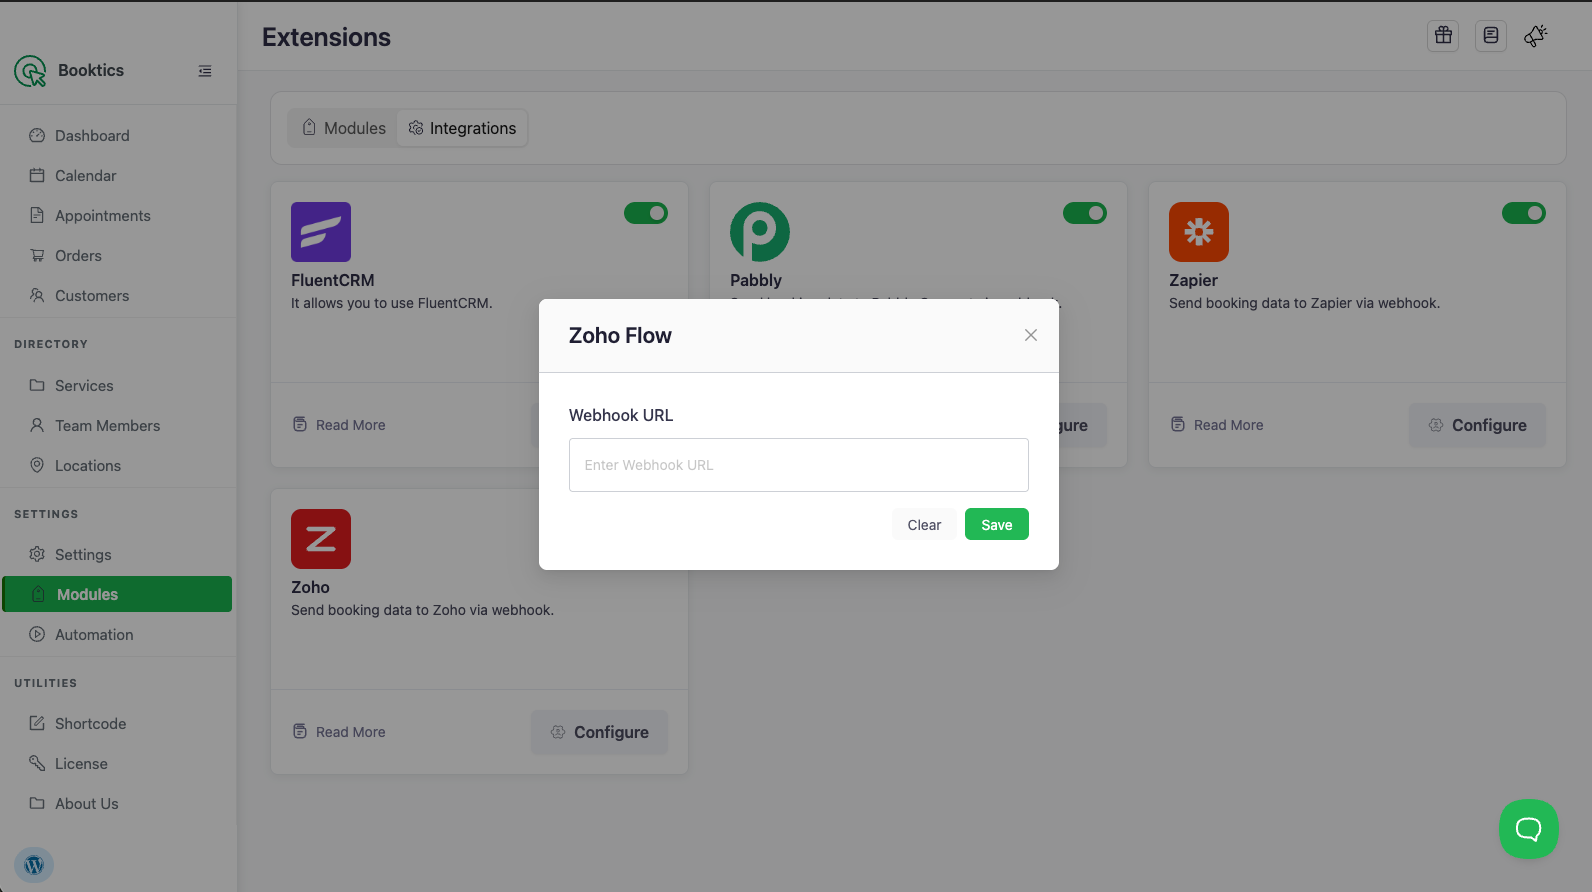Switch to the Modules tab
Viewport: 1592px width, 892px height.
344,128
